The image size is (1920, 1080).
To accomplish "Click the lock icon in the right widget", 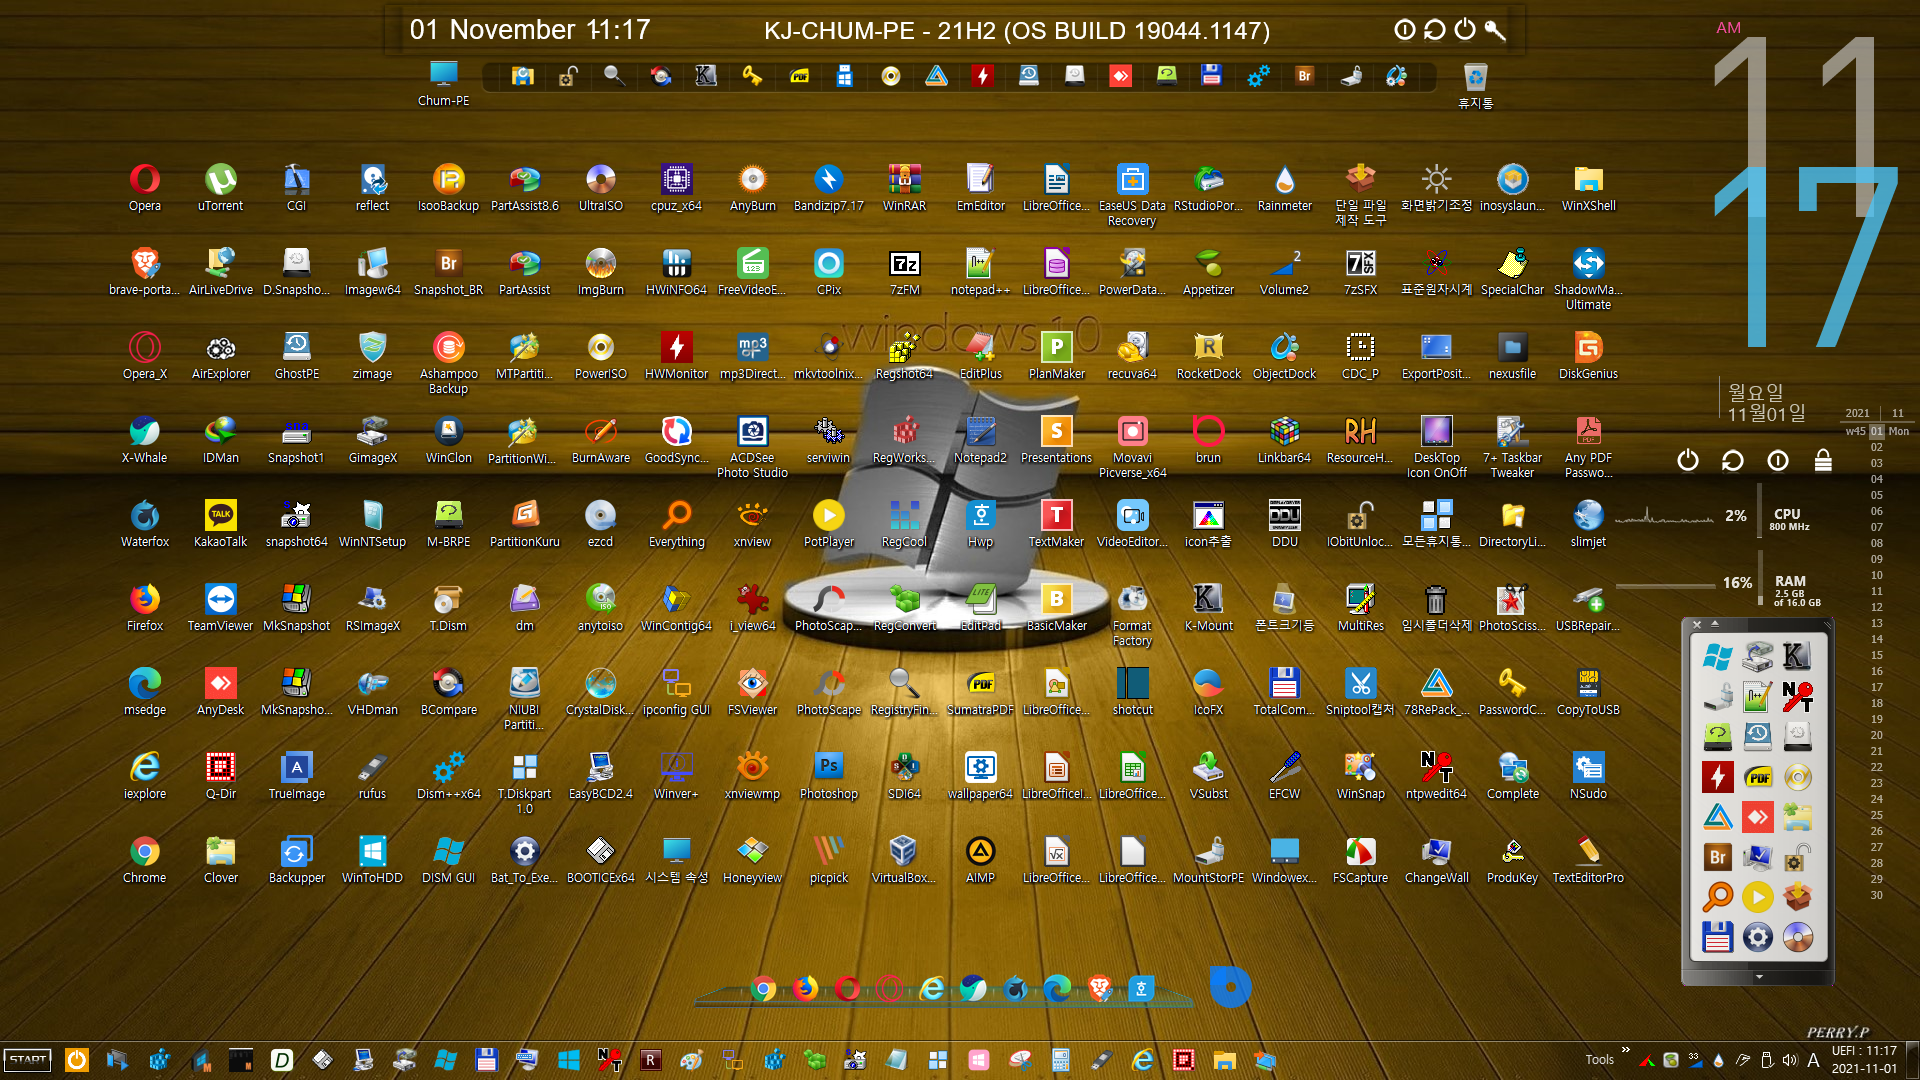I will point(1823,460).
